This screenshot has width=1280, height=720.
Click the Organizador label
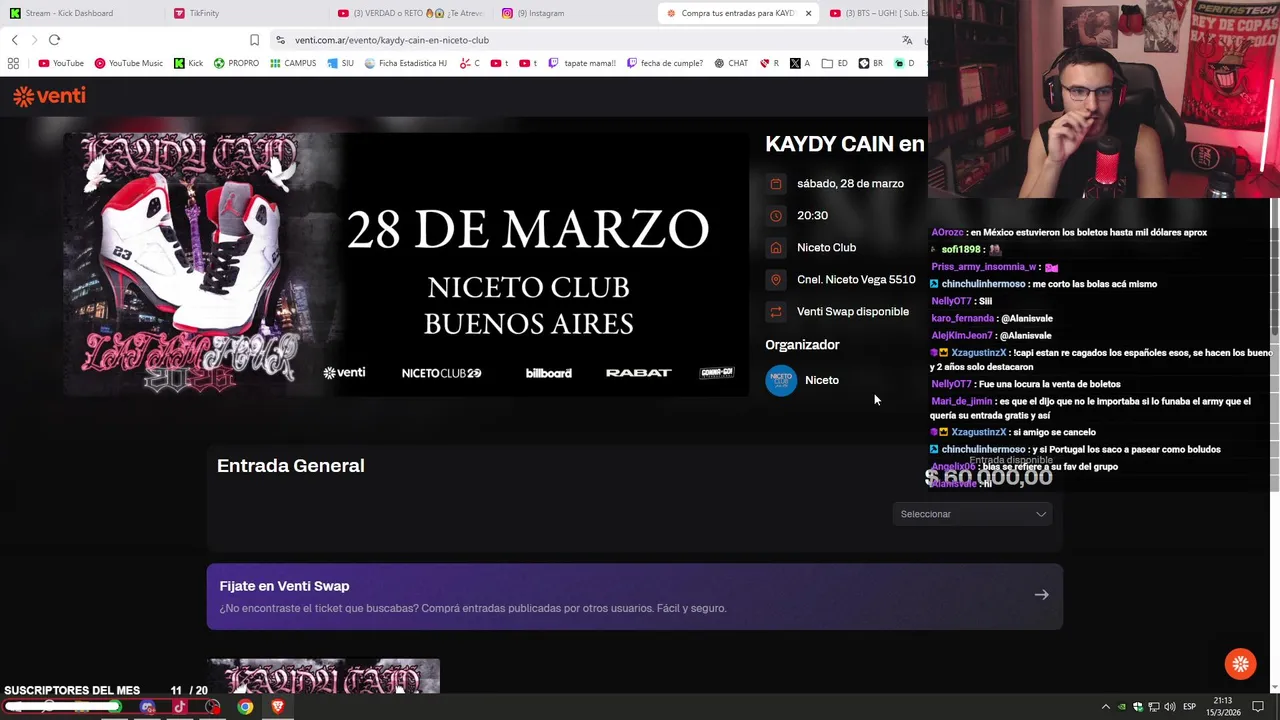pyautogui.click(x=802, y=345)
